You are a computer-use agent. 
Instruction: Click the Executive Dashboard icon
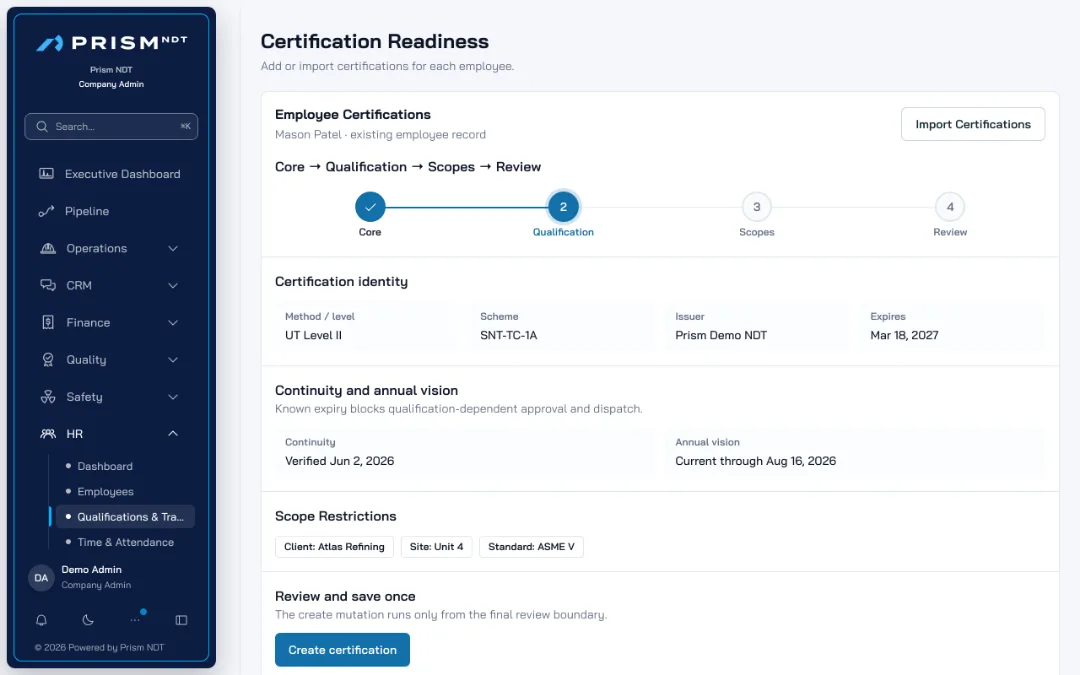pyautogui.click(x=46, y=174)
